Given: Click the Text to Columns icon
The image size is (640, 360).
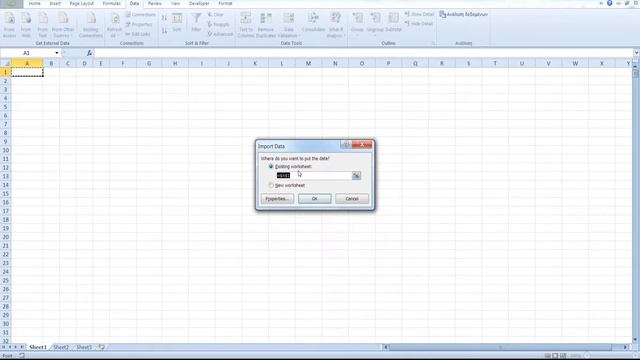Looking at the screenshot, I should click(246, 25).
